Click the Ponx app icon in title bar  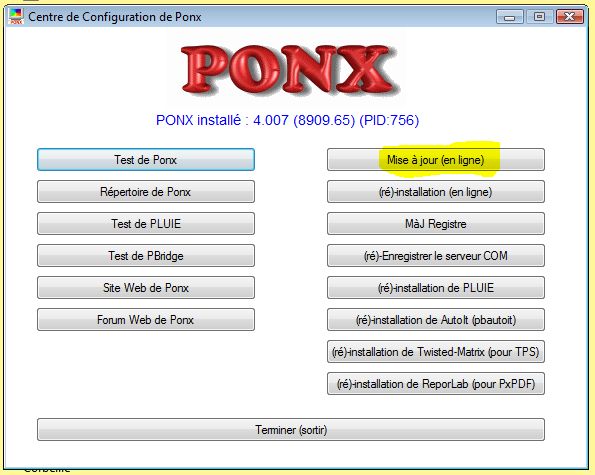[16, 17]
